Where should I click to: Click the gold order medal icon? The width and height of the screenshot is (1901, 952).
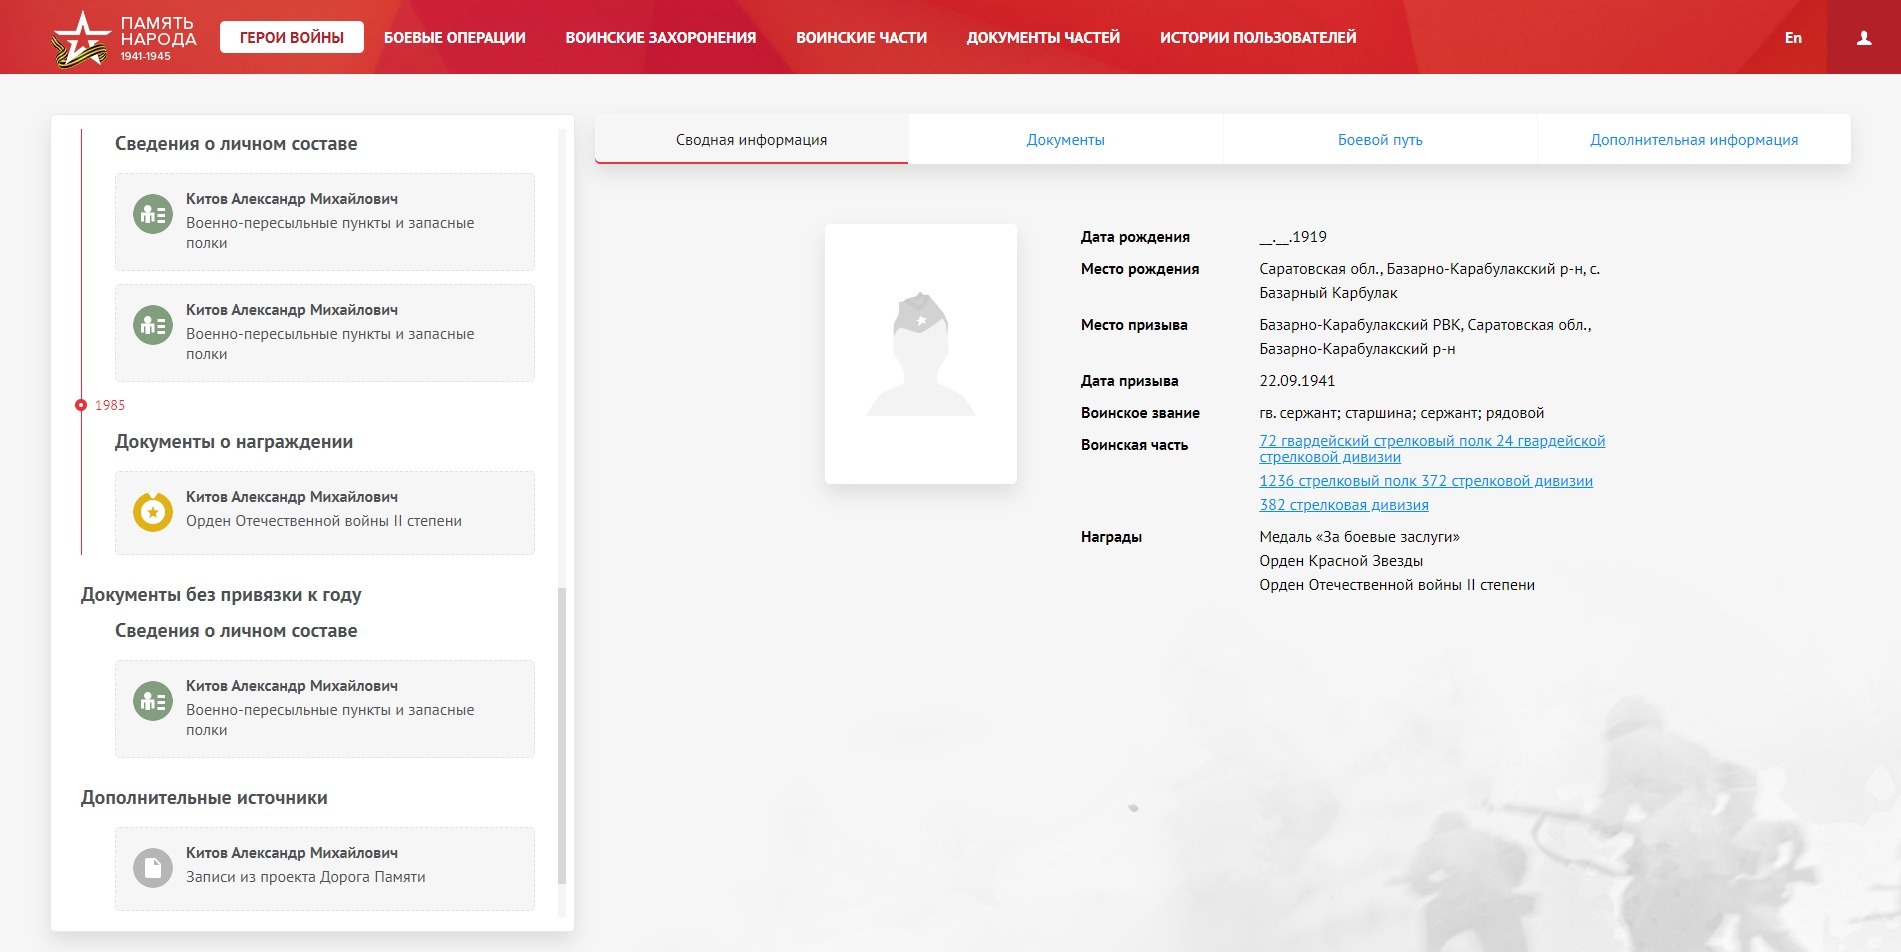(x=153, y=512)
